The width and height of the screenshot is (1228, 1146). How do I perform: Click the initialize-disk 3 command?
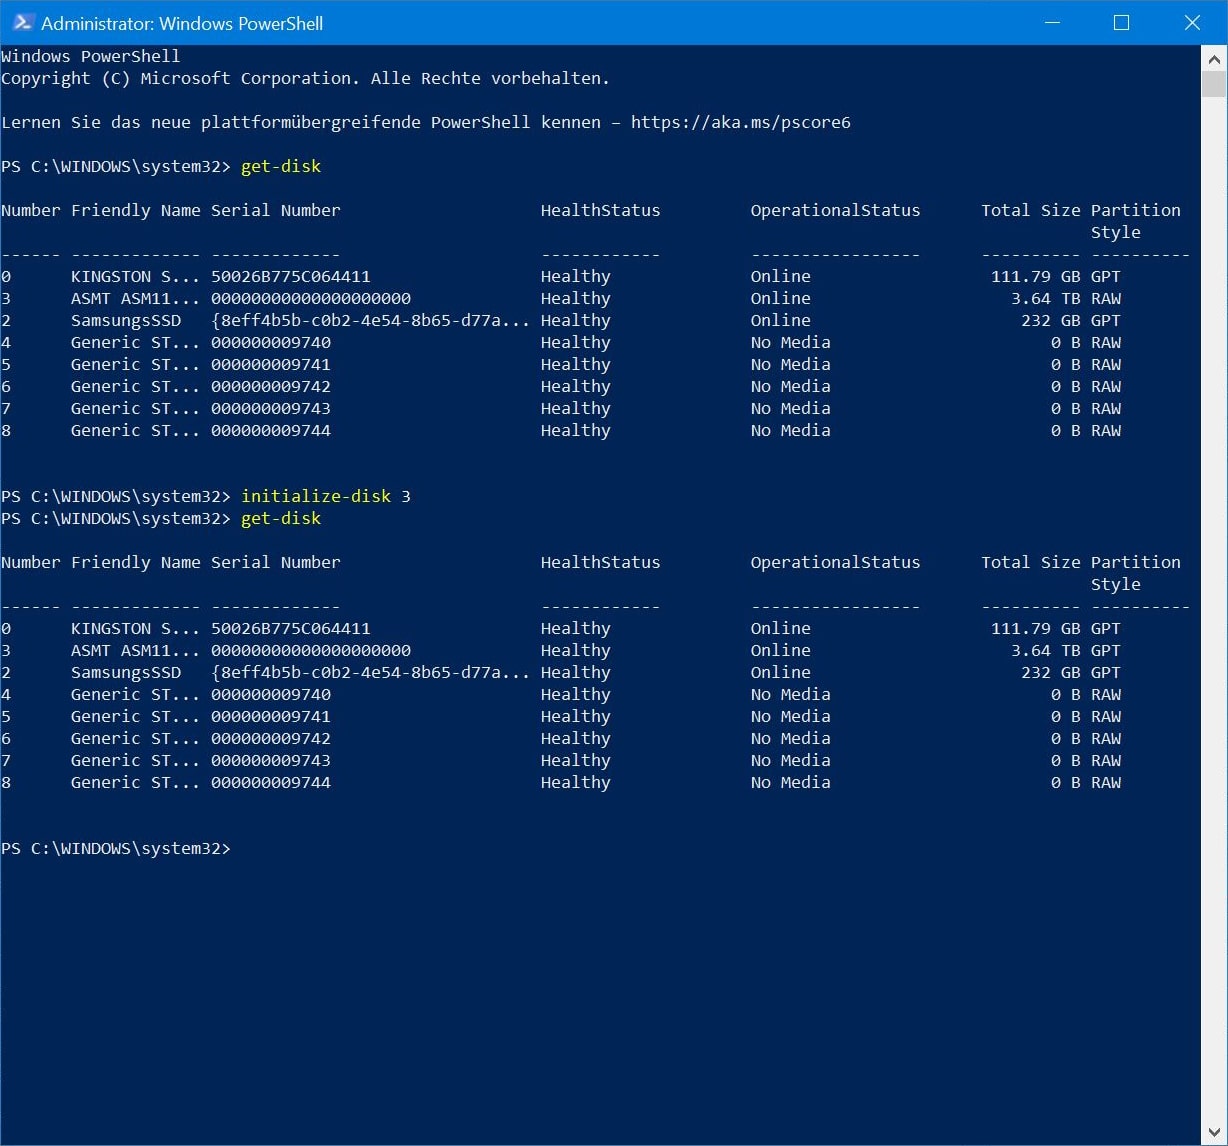coord(326,496)
